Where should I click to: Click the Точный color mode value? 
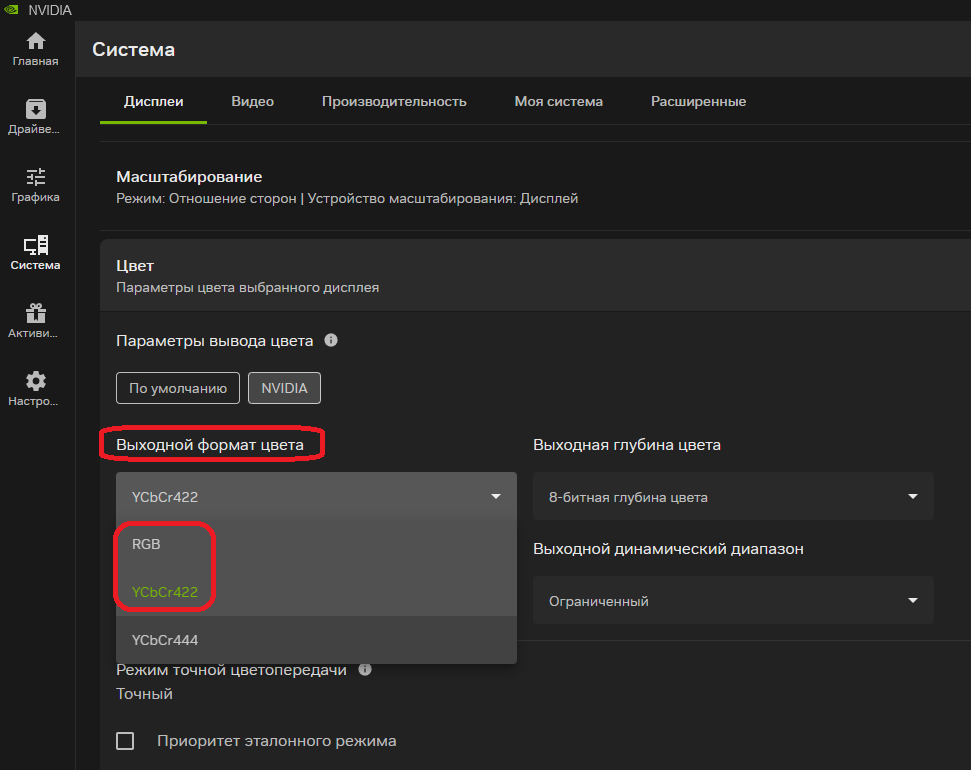144,694
